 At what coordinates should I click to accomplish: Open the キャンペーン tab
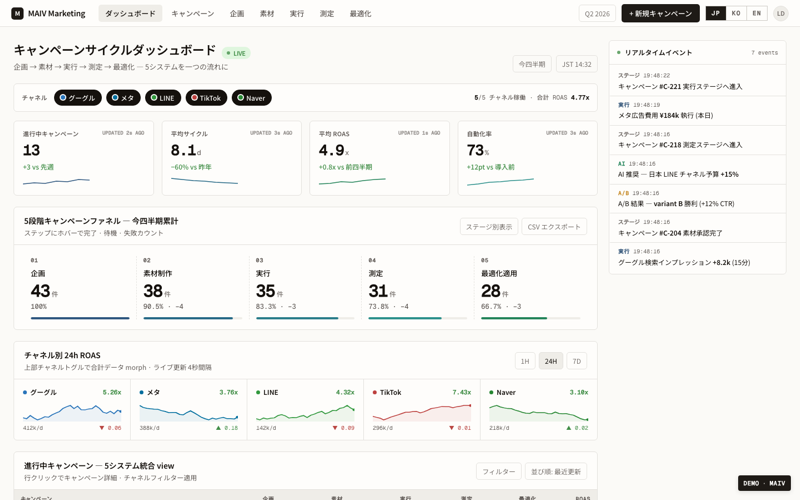[192, 13]
